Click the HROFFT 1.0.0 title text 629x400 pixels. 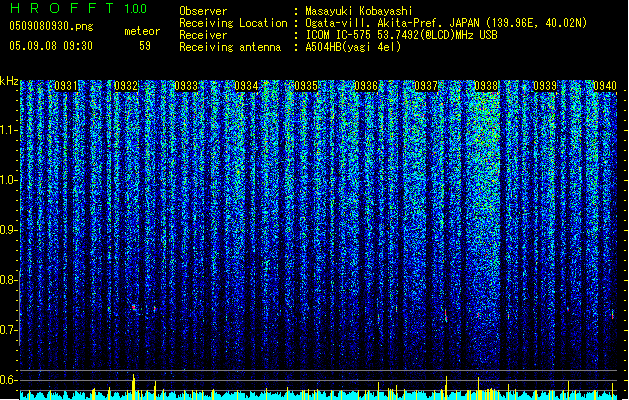tap(78, 8)
